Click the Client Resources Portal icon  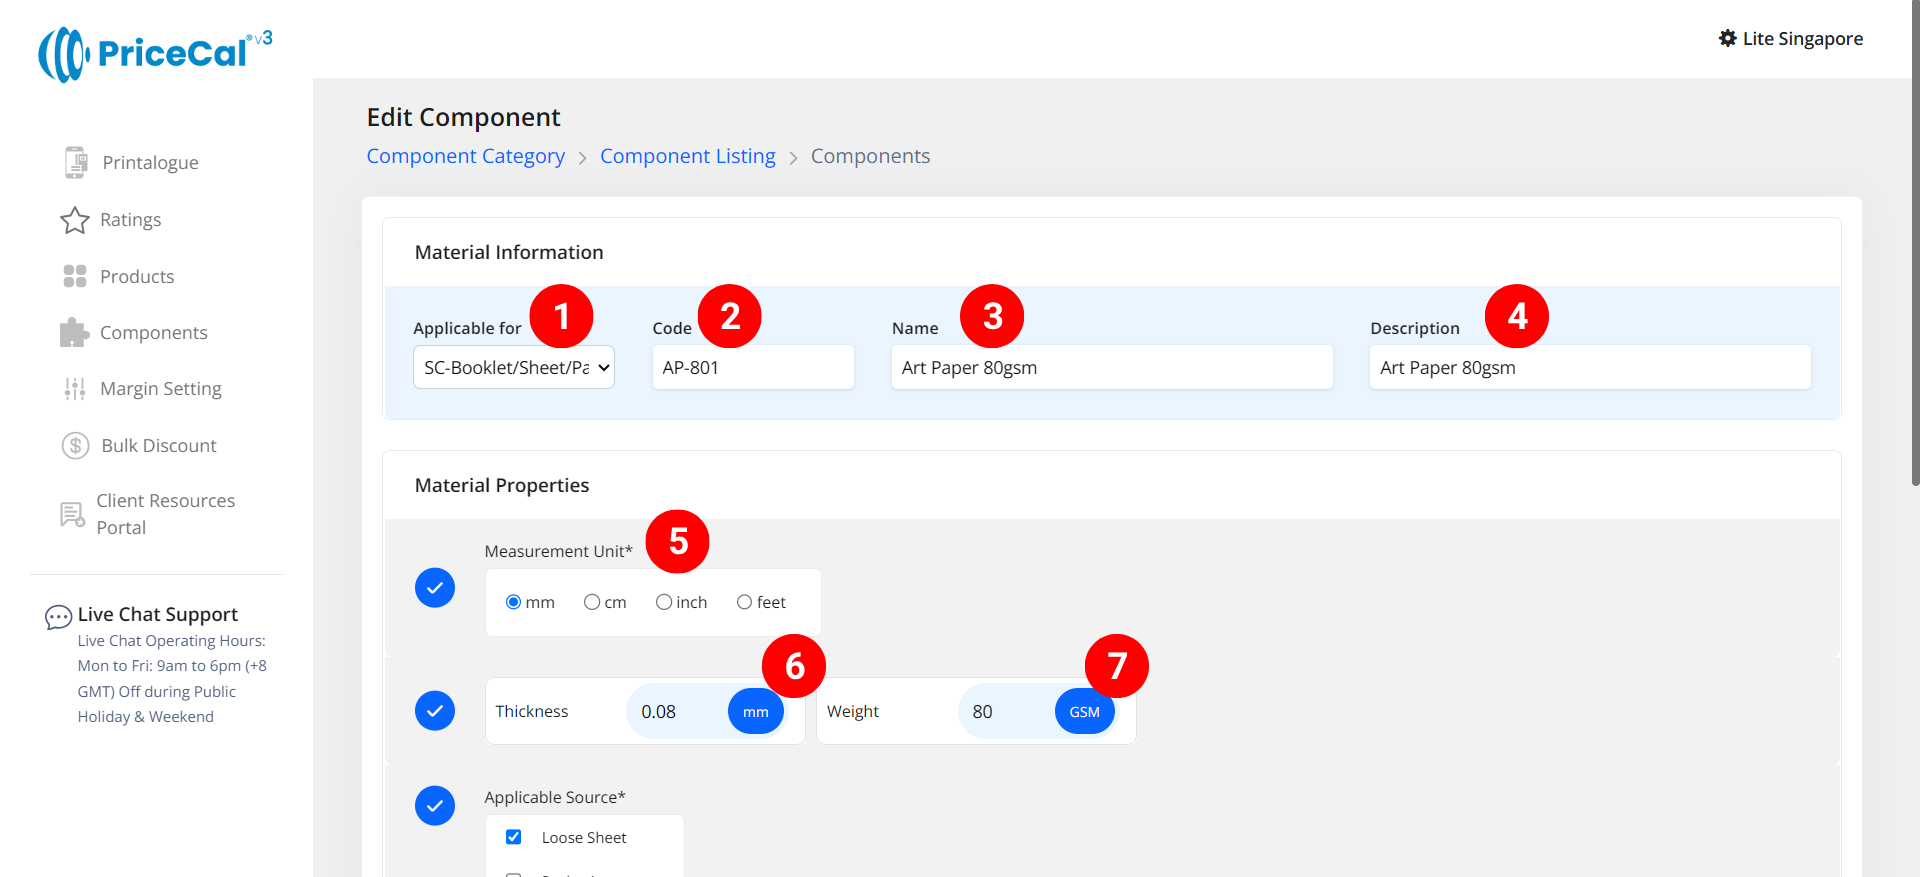tap(72, 514)
